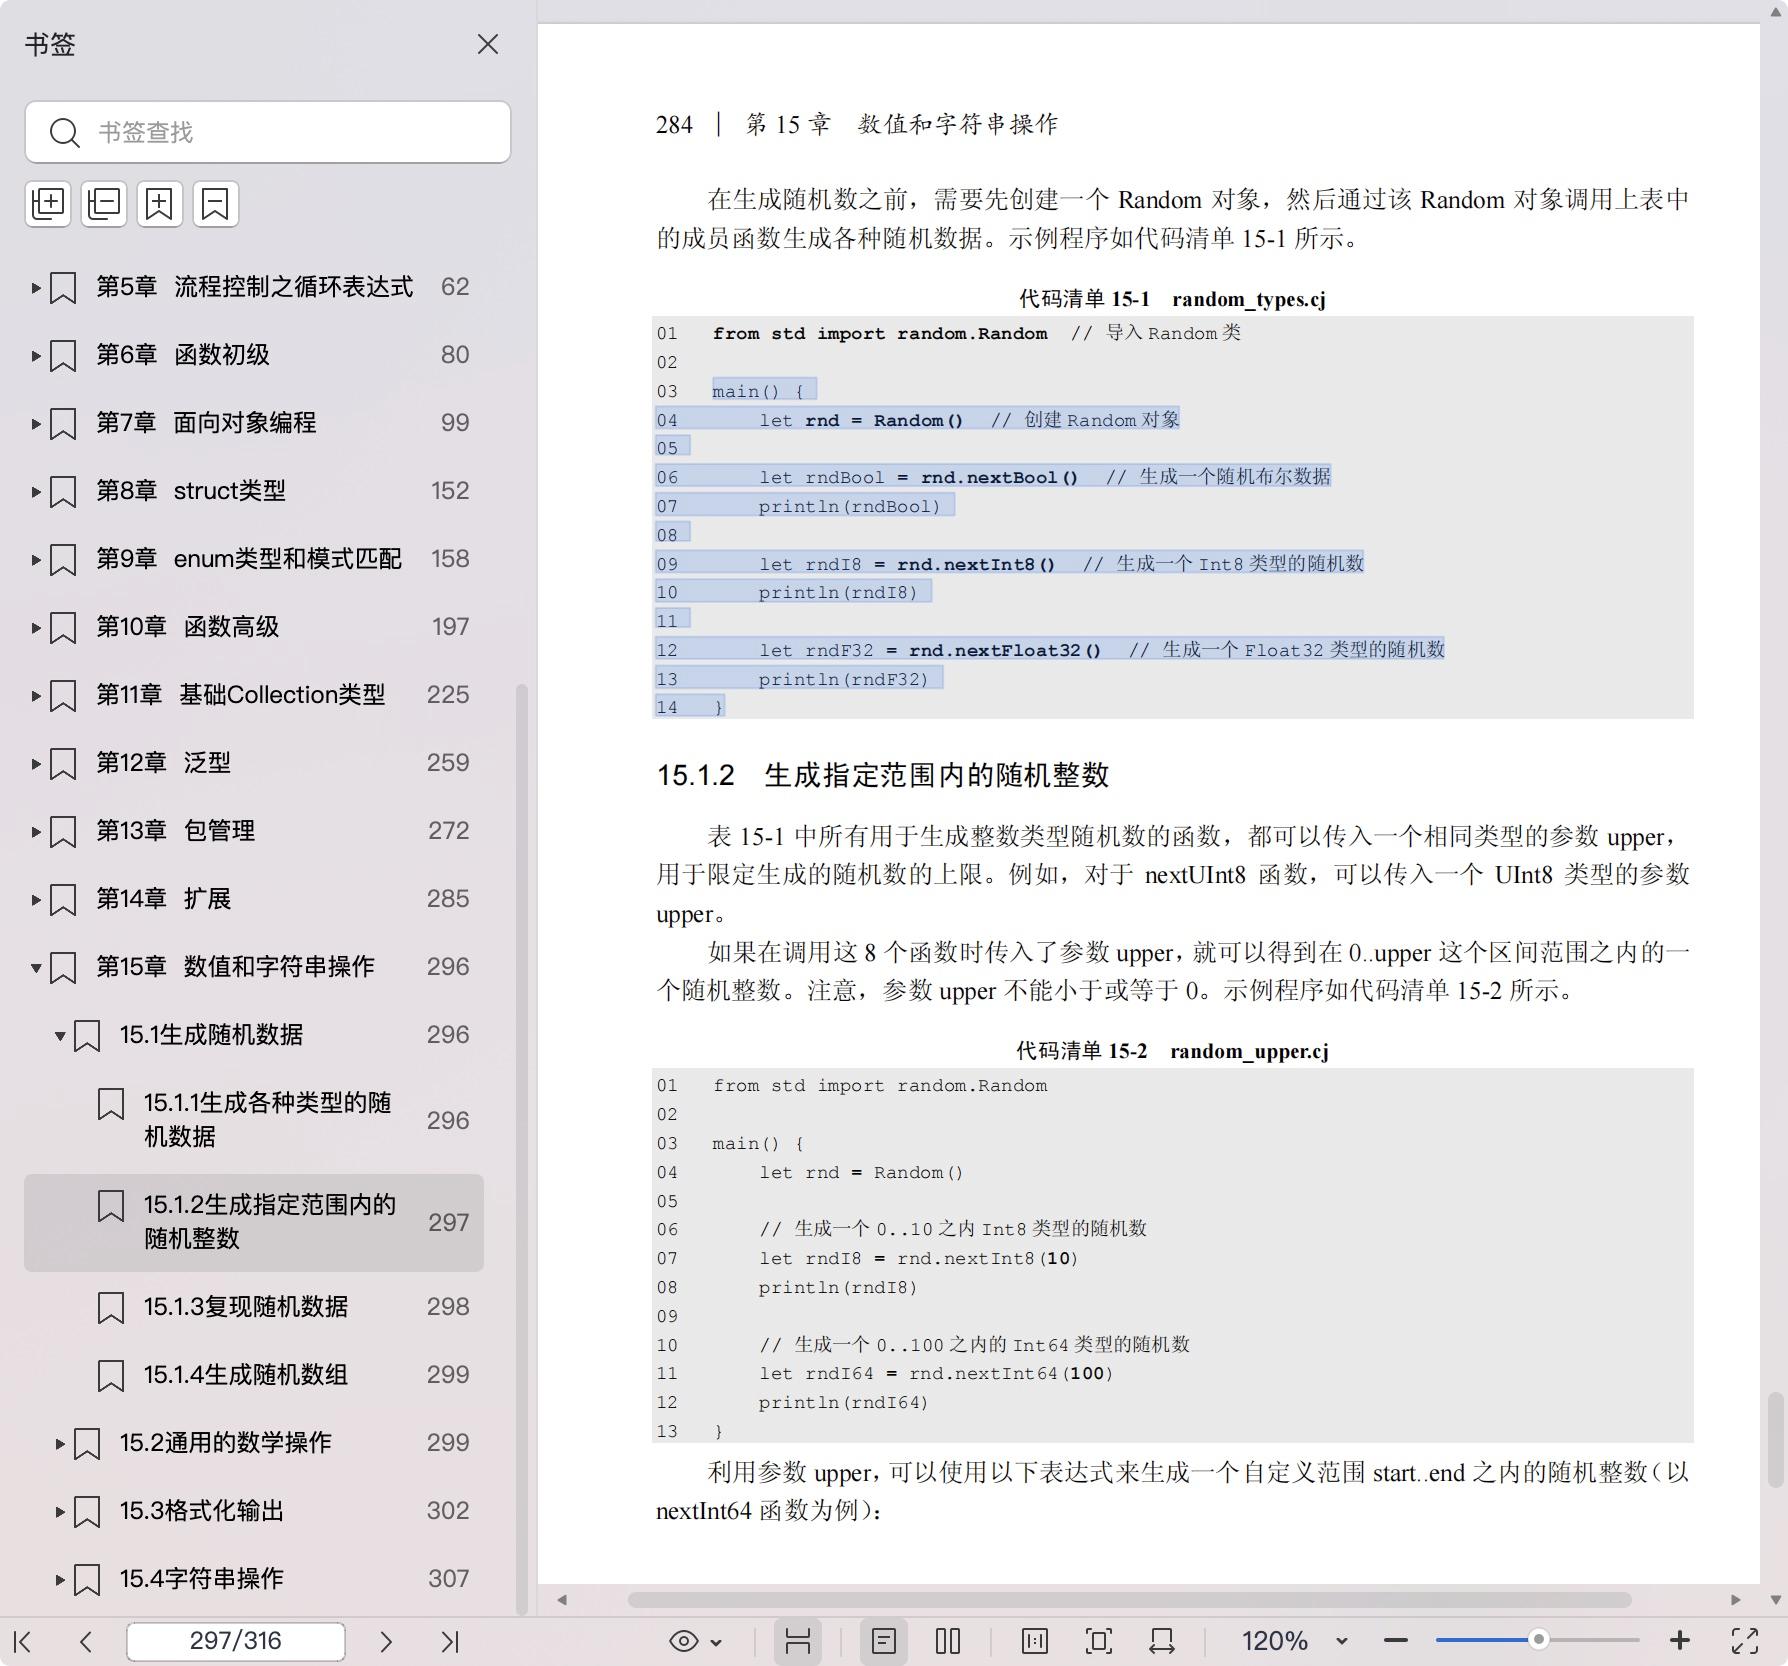Expand 15.4字符串操作 section
This screenshot has width=1788, height=1666.
(x=60, y=1580)
